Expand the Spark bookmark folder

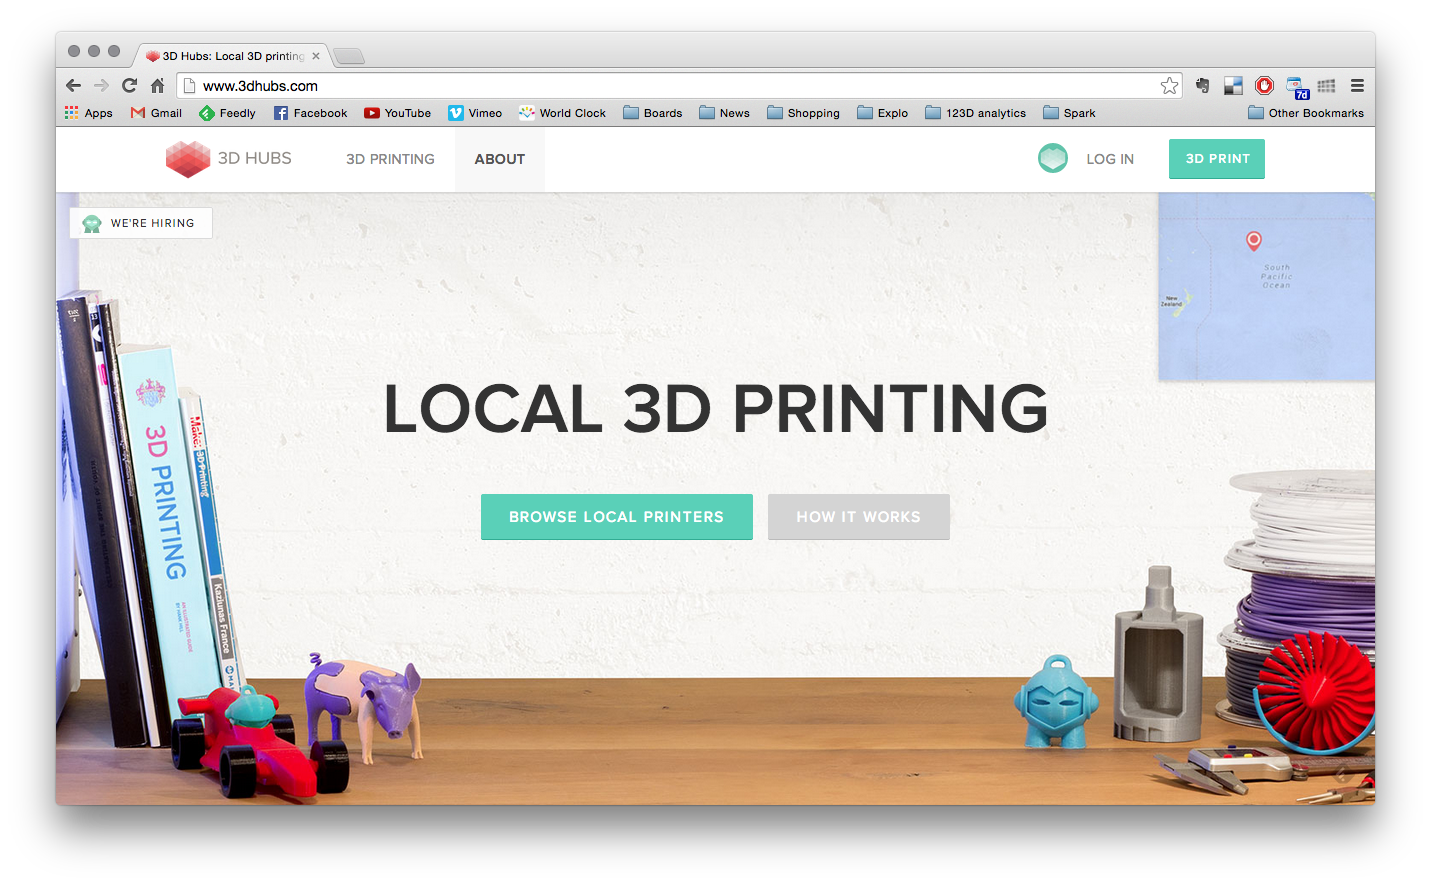tap(1069, 113)
